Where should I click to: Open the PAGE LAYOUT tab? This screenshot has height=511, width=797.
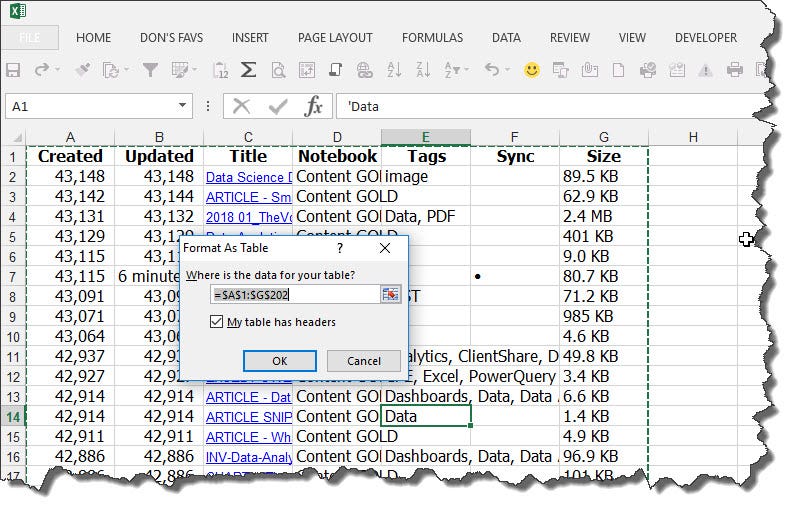[x=335, y=38]
